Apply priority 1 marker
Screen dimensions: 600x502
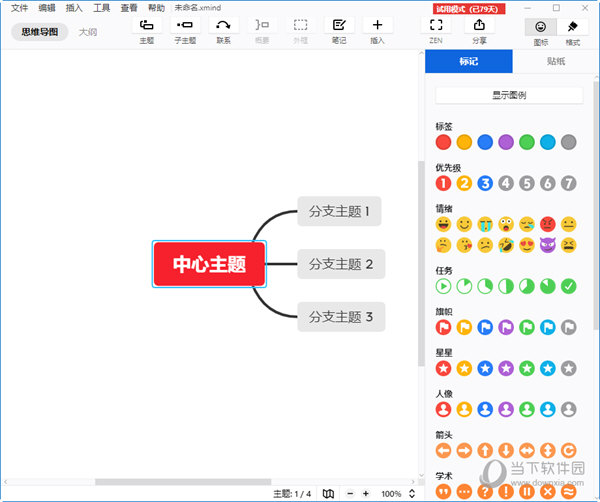click(443, 183)
